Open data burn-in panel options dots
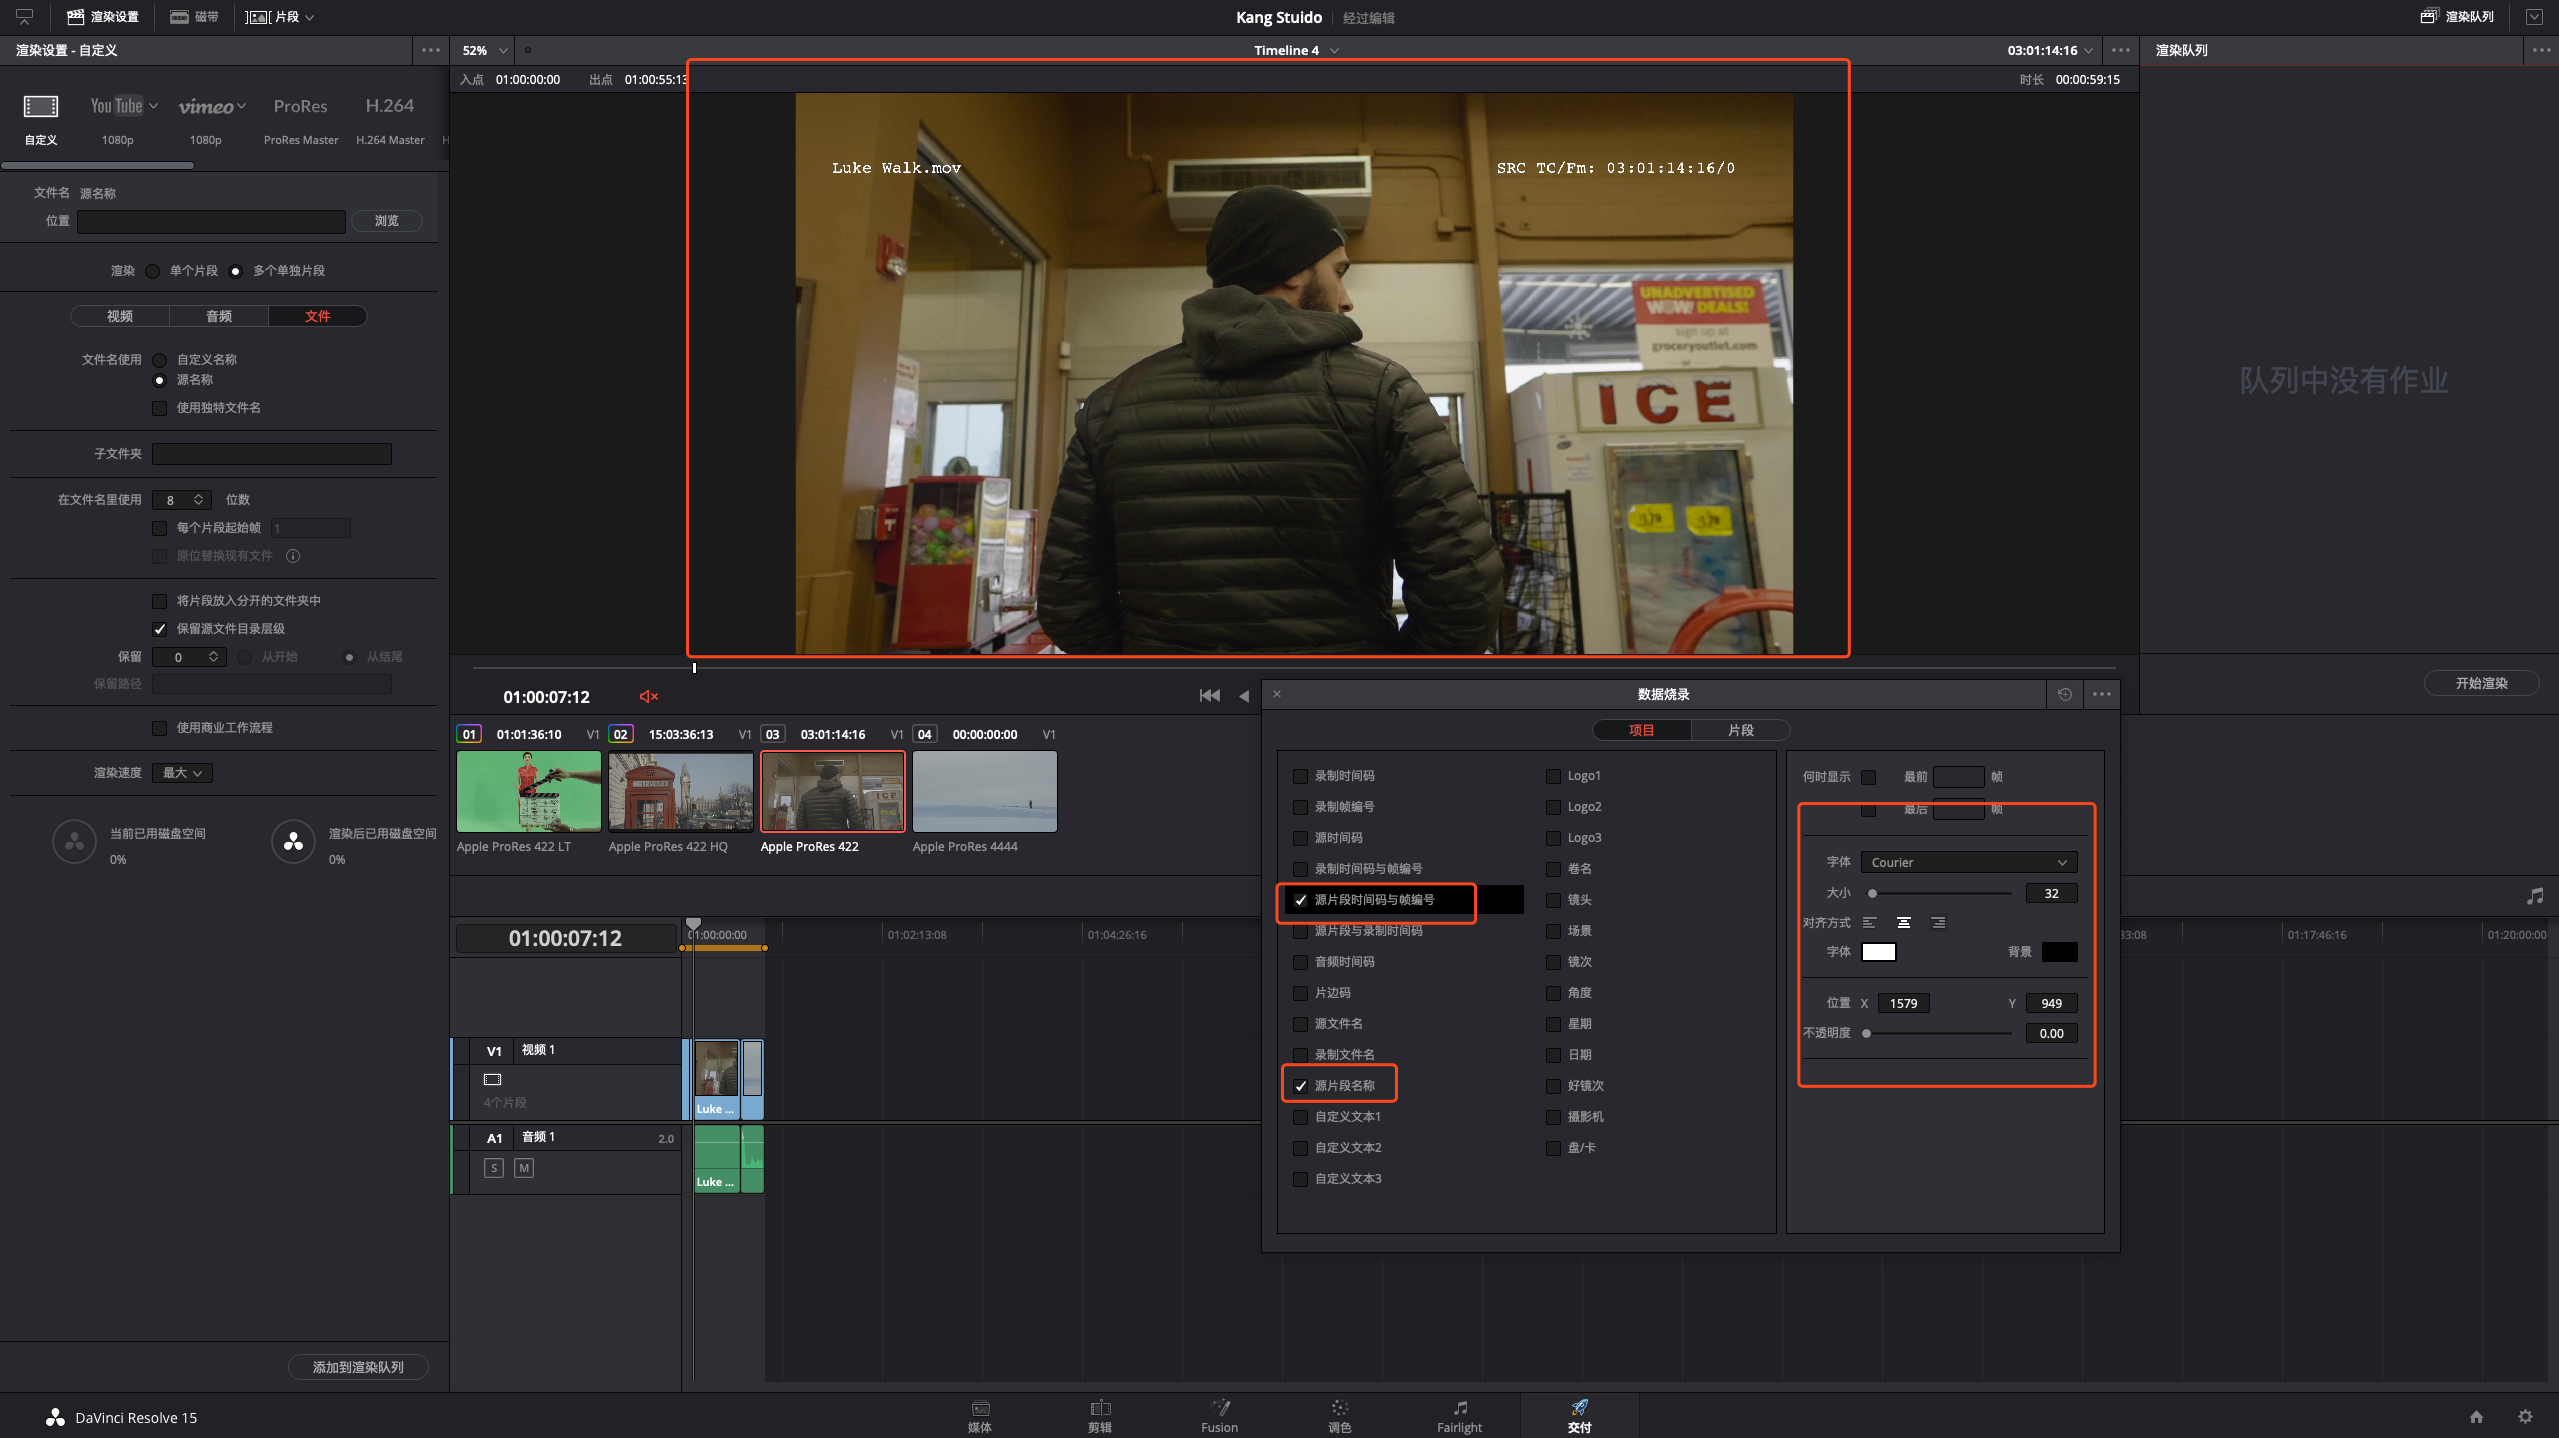 click(x=2101, y=694)
